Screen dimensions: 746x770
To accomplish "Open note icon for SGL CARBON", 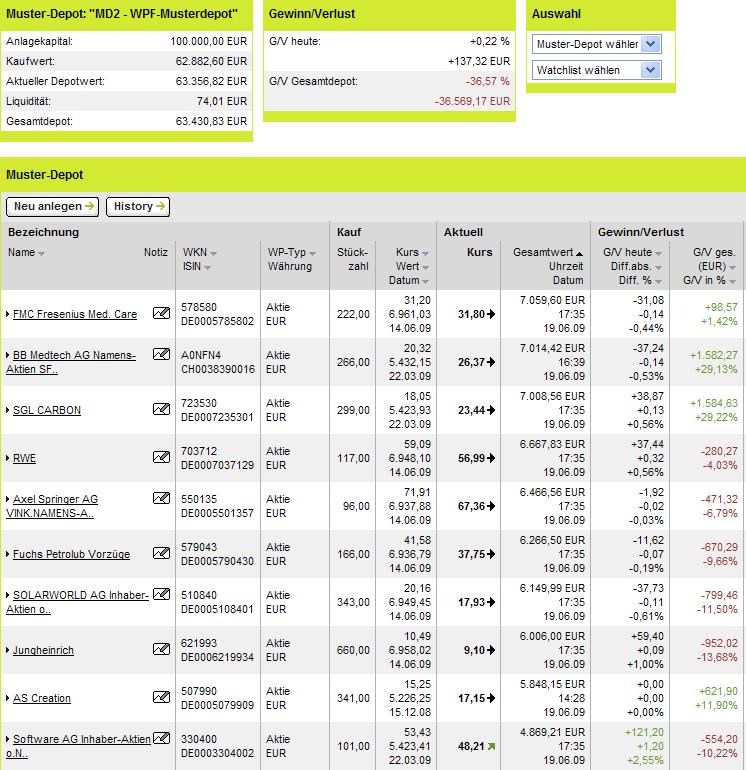I will coord(161,409).
